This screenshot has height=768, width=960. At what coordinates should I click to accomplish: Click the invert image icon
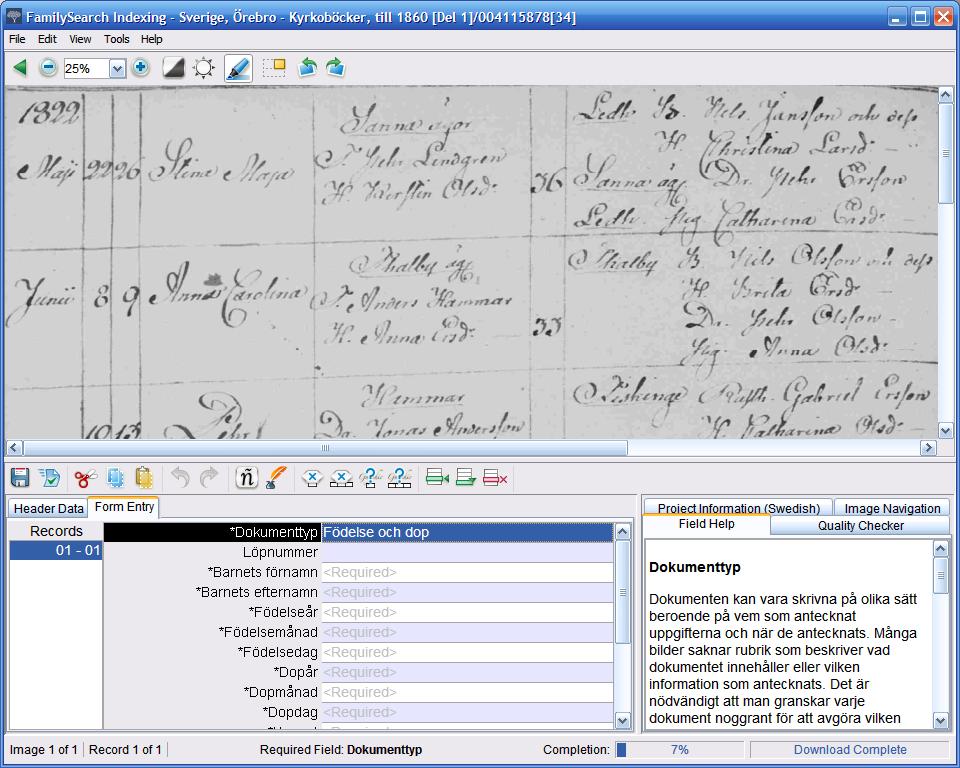[174, 68]
